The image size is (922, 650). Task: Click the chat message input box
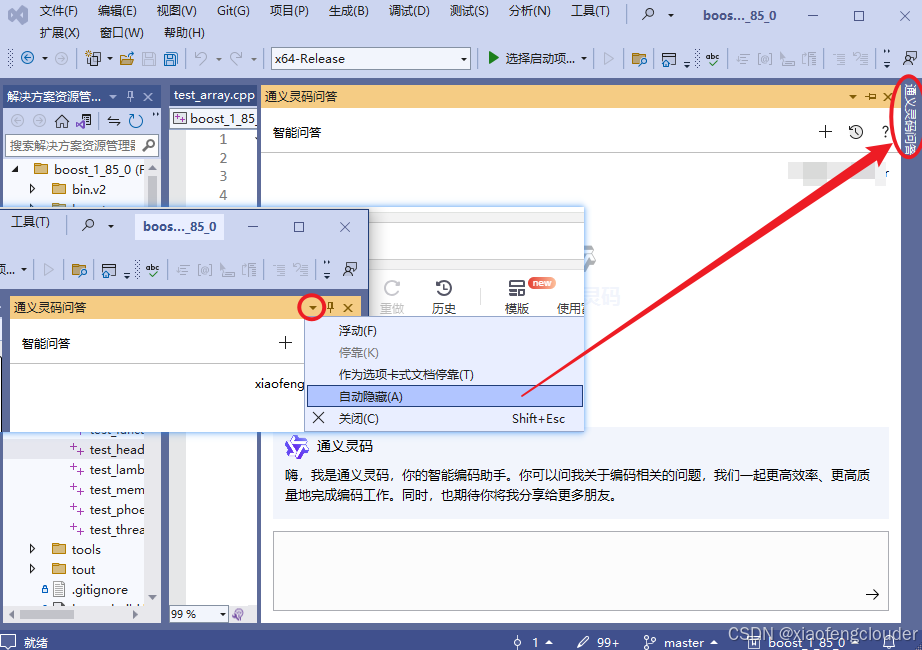click(x=580, y=571)
